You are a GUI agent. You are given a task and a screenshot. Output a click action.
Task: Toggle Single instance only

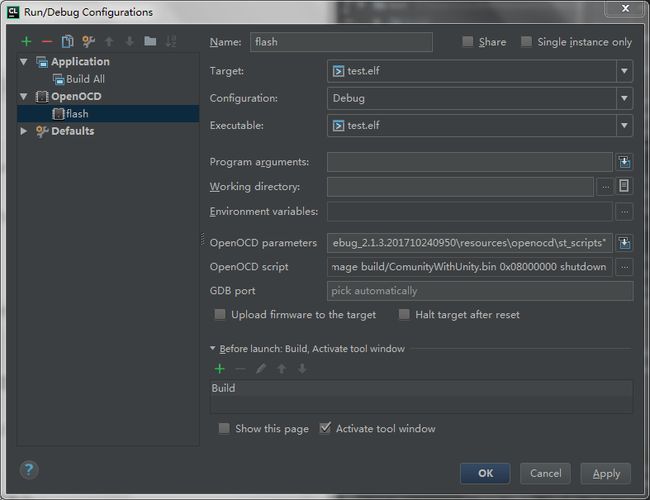(x=526, y=41)
